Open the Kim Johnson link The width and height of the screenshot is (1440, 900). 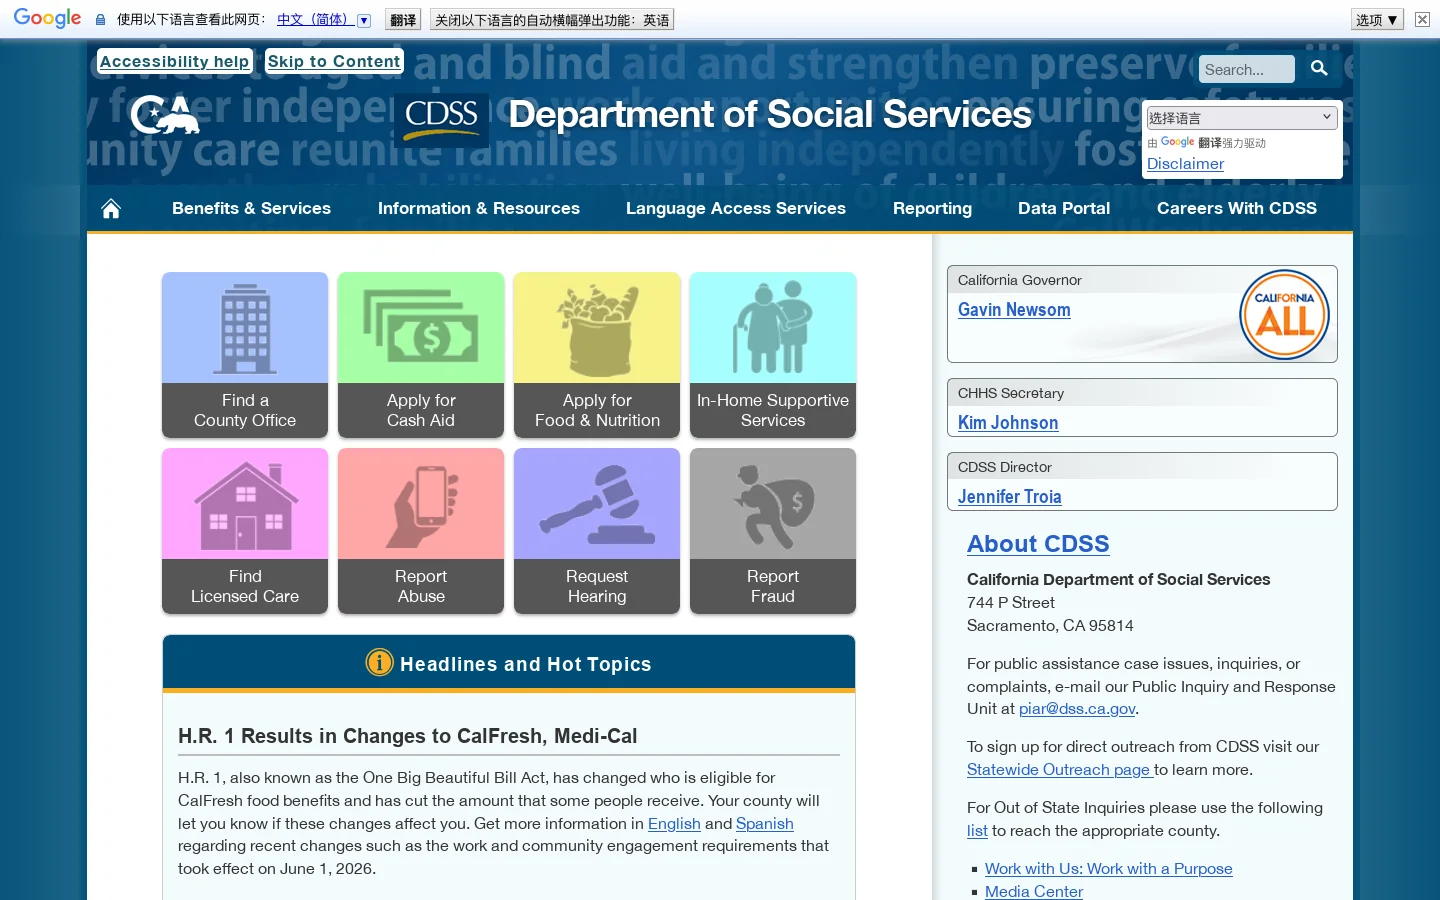coord(1008,423)
